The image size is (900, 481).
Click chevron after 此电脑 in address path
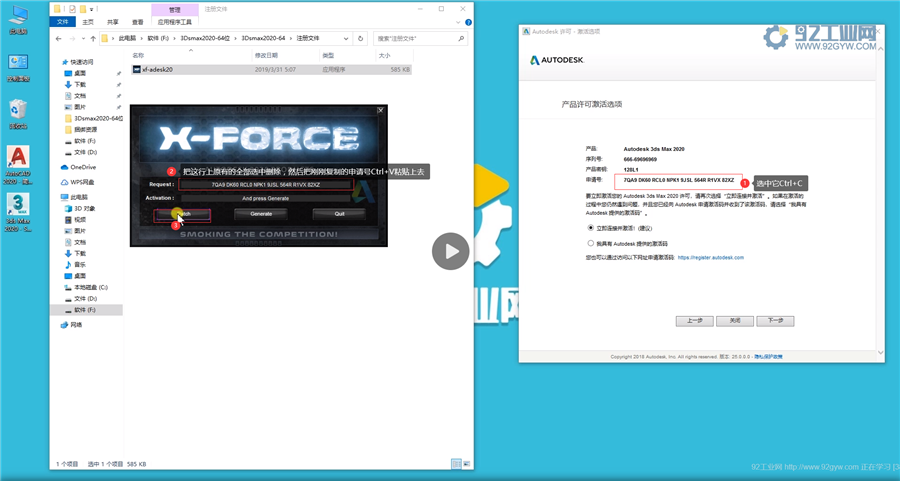pos(142,38)
